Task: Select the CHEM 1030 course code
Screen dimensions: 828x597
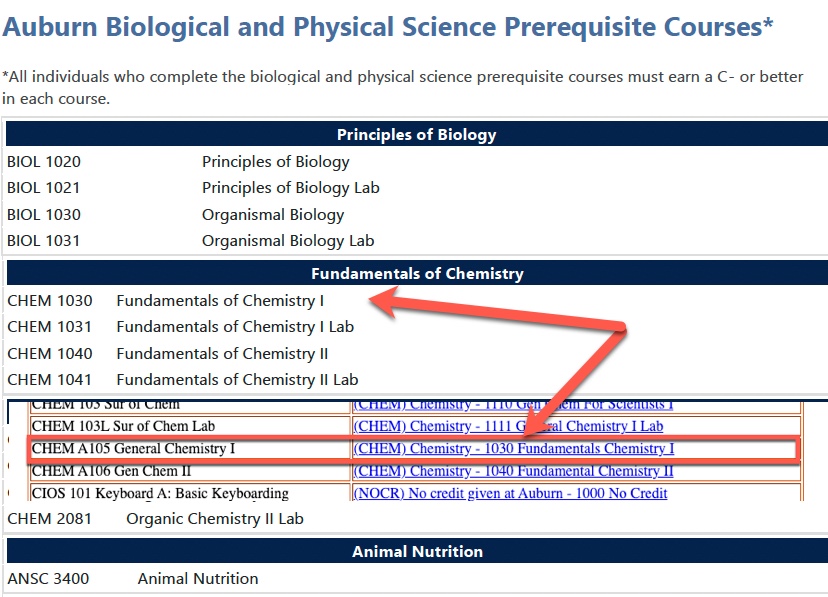Action: click(50, 301)
